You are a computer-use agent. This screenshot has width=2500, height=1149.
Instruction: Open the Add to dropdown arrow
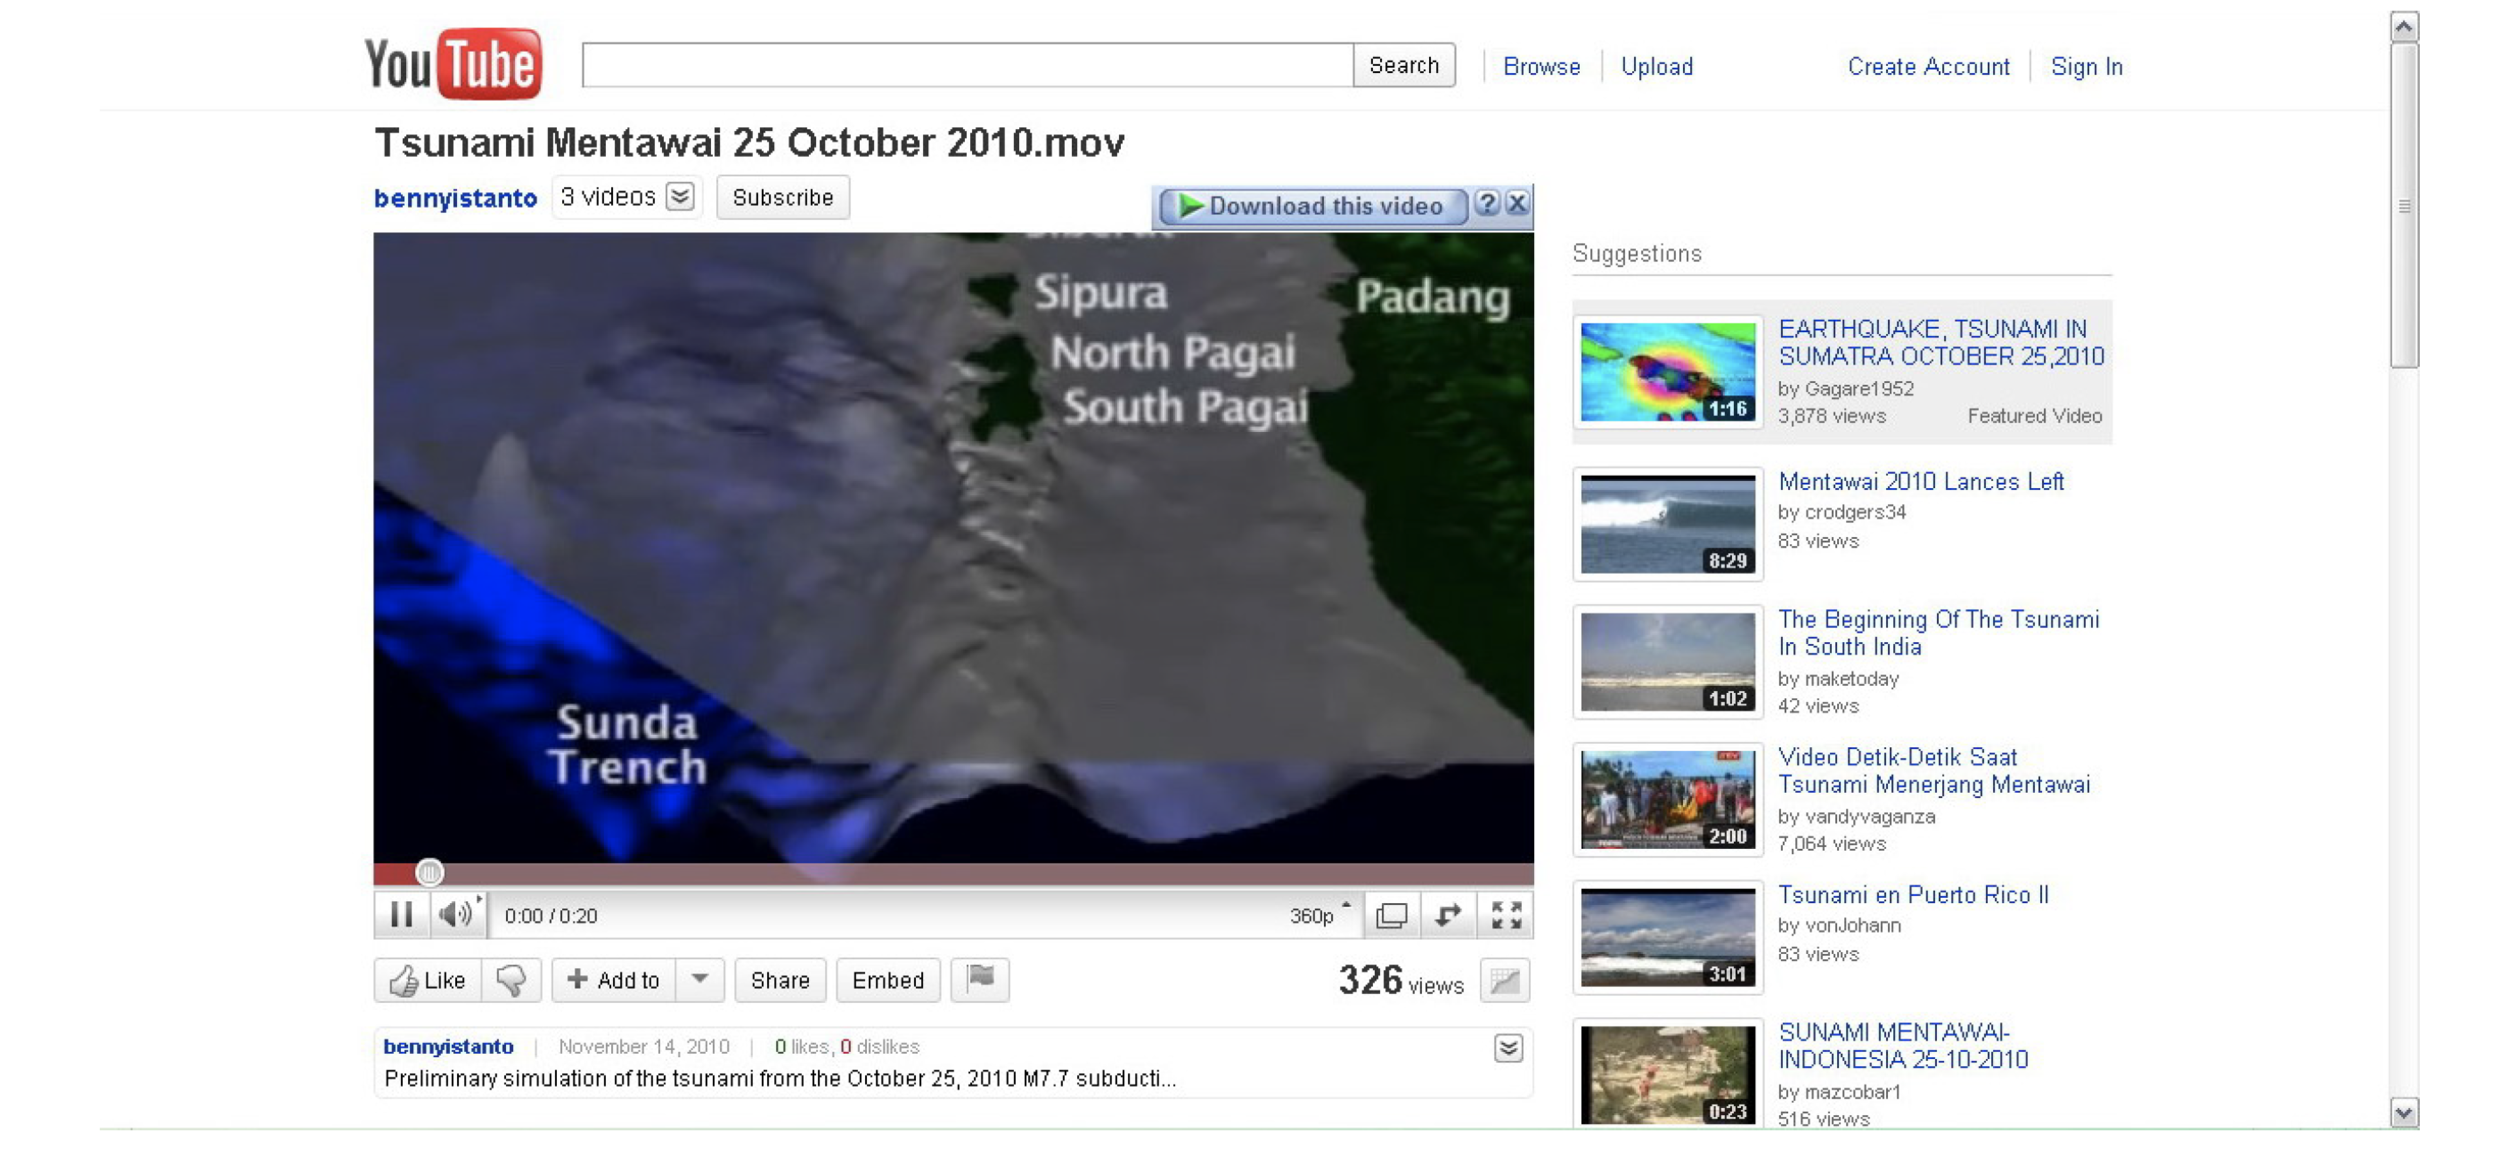coord(700,979)
